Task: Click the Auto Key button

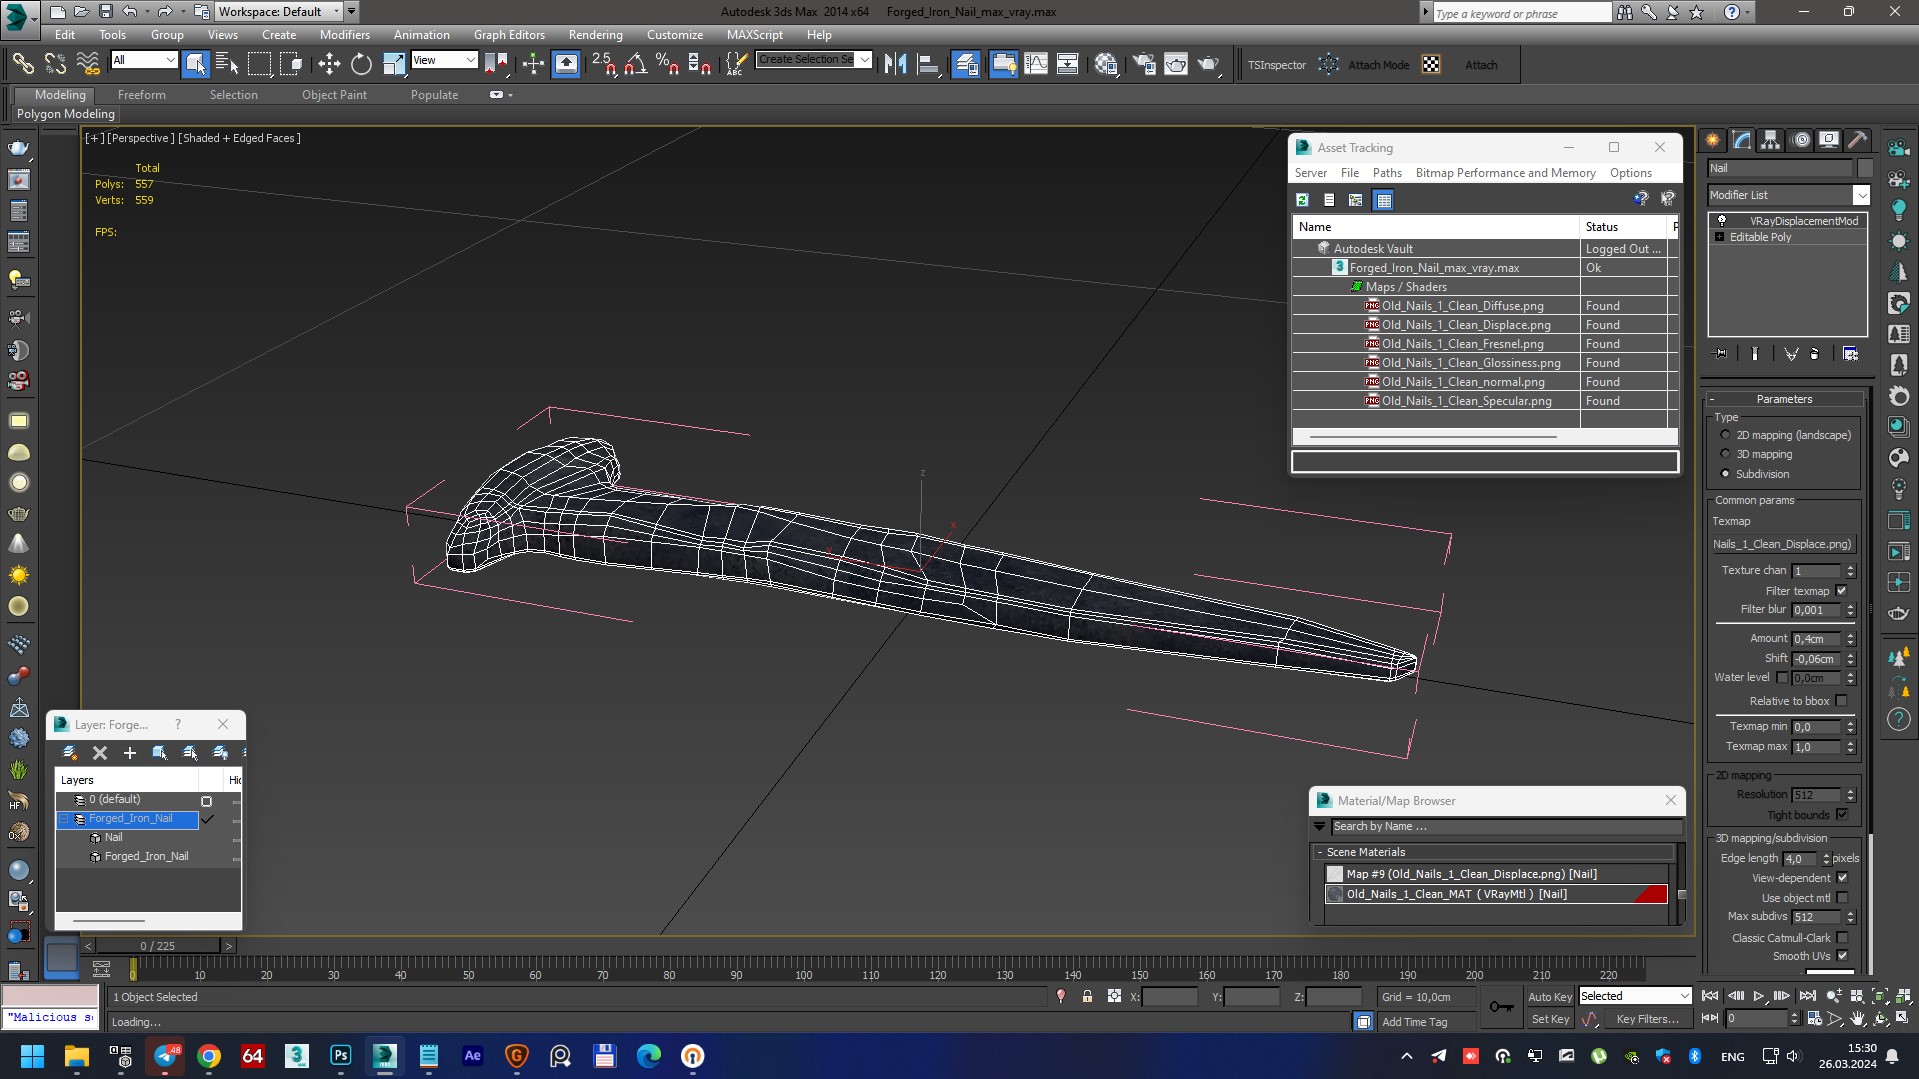Action: [1549, 997]
